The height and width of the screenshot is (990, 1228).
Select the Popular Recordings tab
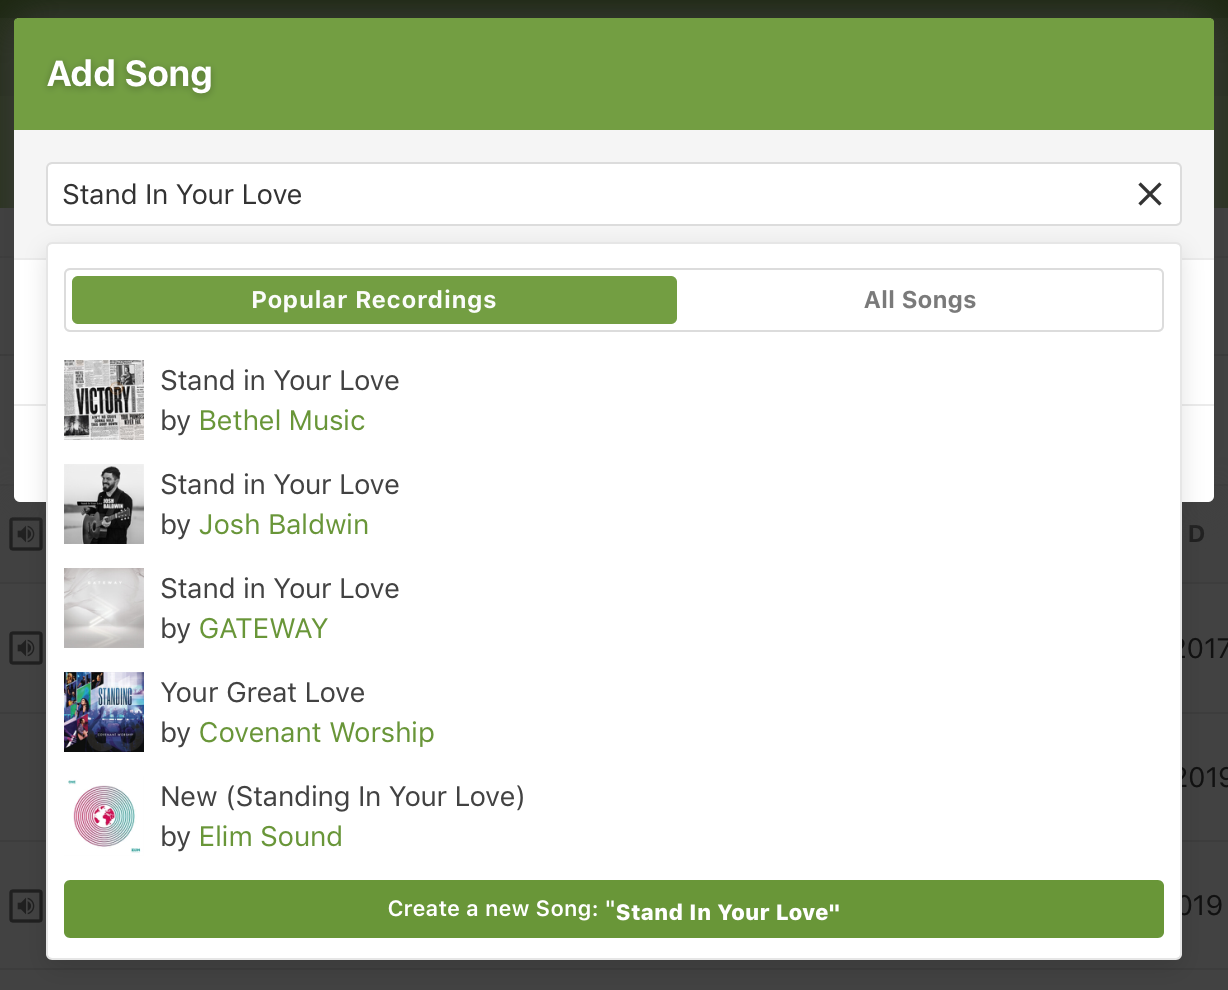tap(374, 300)
